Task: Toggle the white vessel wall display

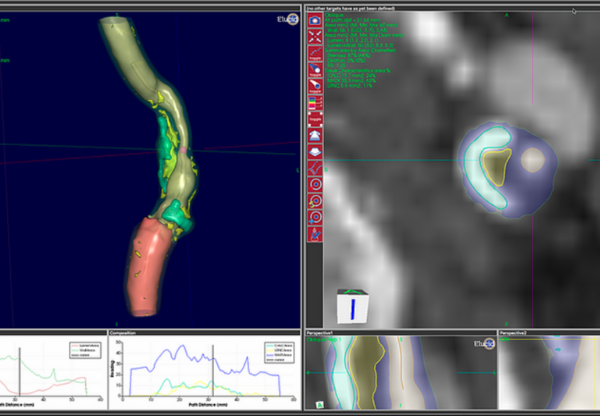Action: [315, 86]
